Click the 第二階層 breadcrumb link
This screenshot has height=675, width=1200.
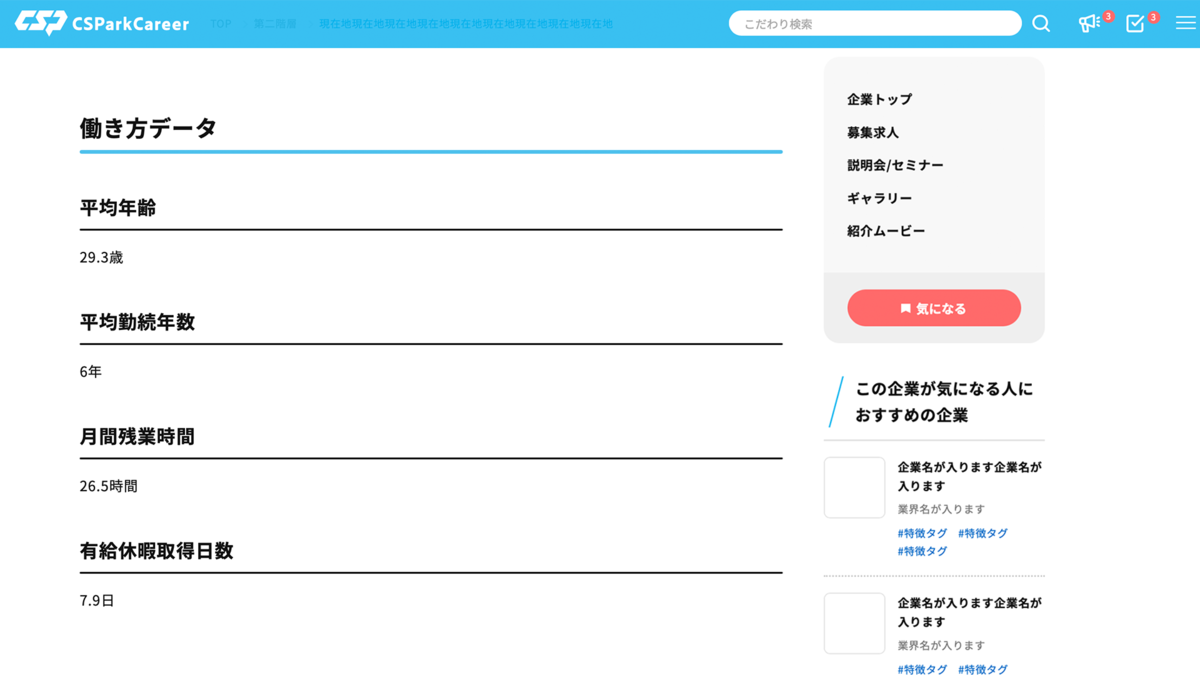tap(275, 24)
